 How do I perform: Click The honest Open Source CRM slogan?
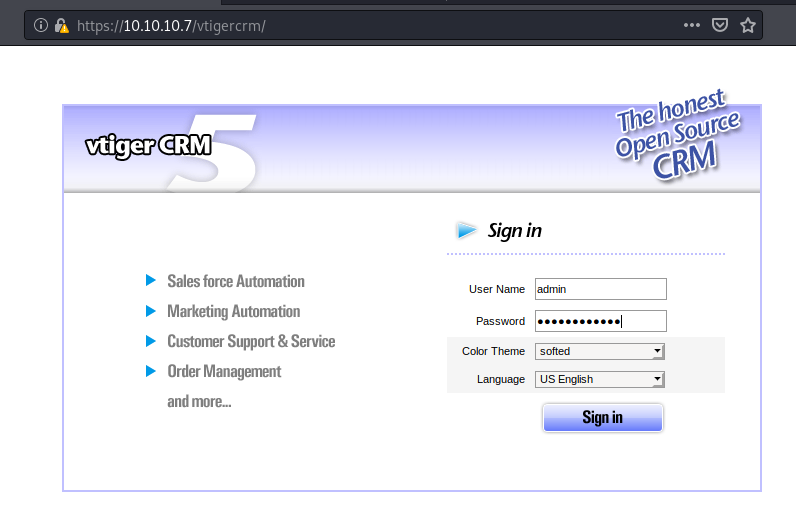(x=677, y=134)
